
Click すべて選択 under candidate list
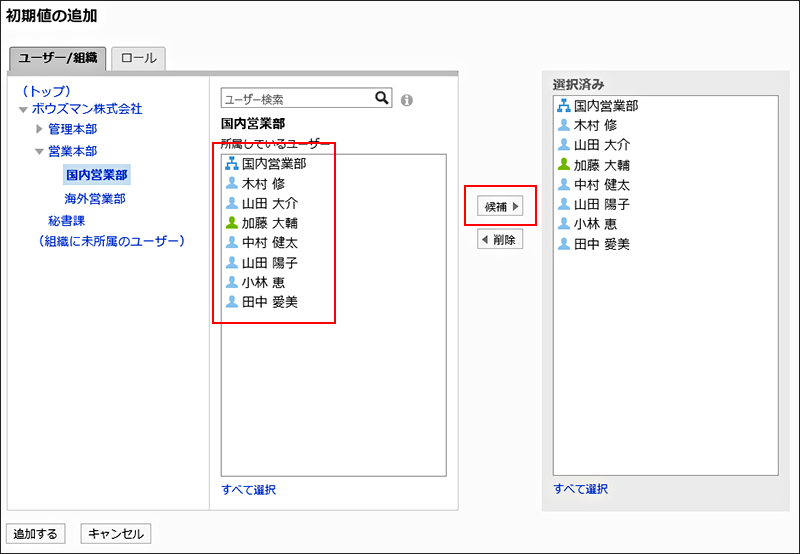pyautogui.click(x=248, y=490)
